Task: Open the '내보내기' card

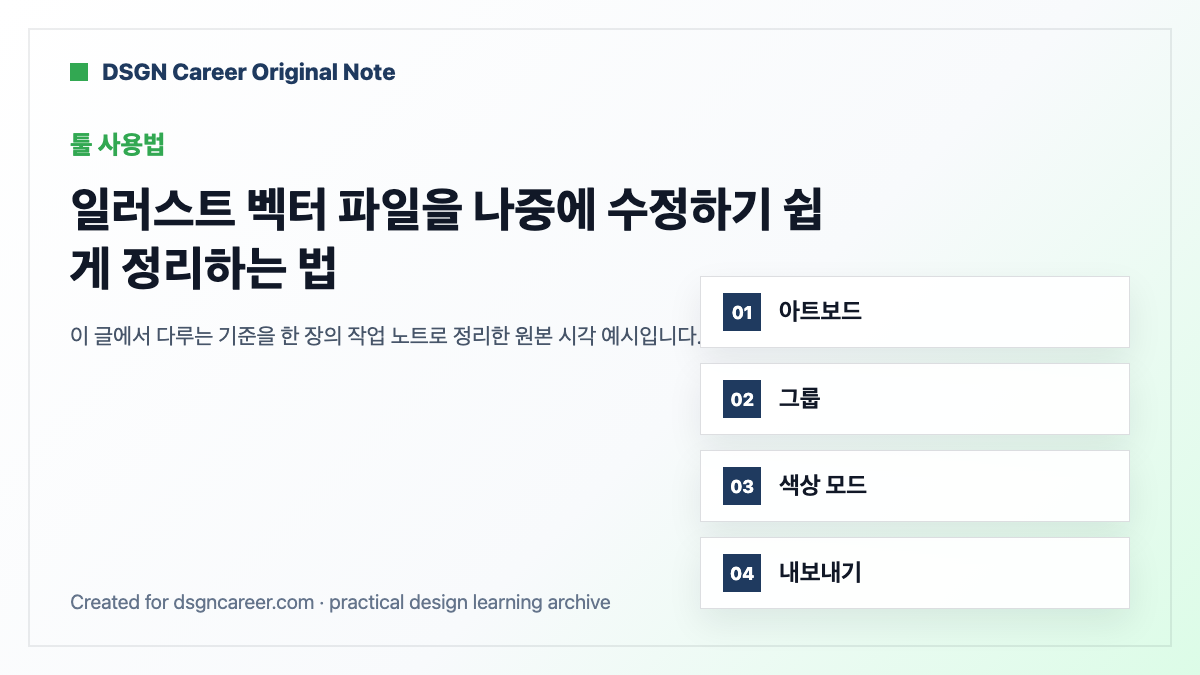Action: (x=915, y=573)
